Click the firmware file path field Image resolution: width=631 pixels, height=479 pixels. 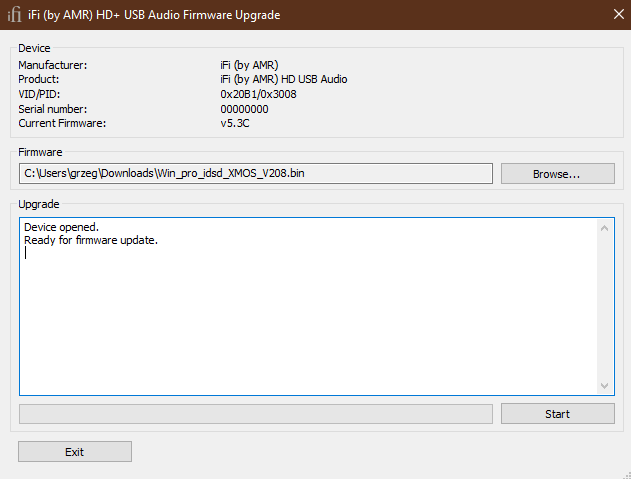[256, 173]
